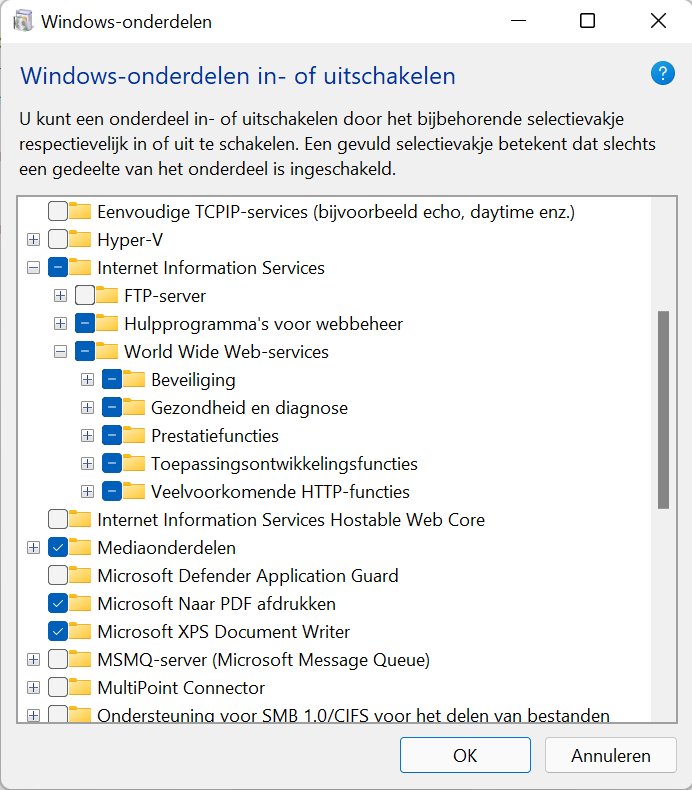This screenshot has width=692, height=790.
Task: Confirm changes with the OK button
Action: pos(465,755)
